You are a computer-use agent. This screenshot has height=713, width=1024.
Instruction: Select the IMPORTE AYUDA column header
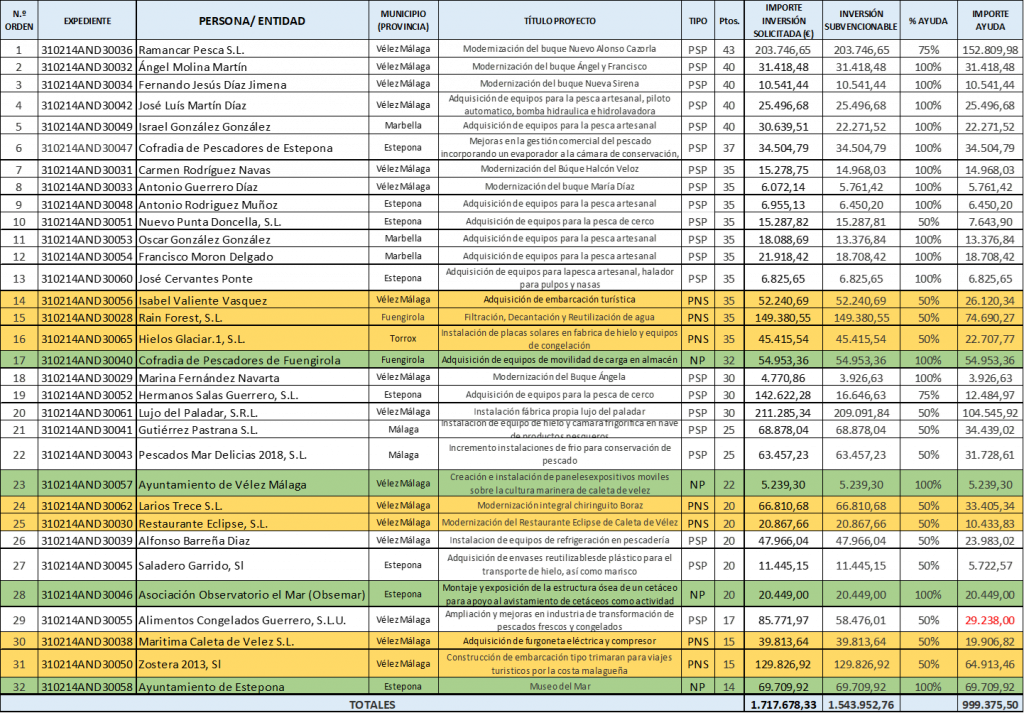tap(989, 20)
